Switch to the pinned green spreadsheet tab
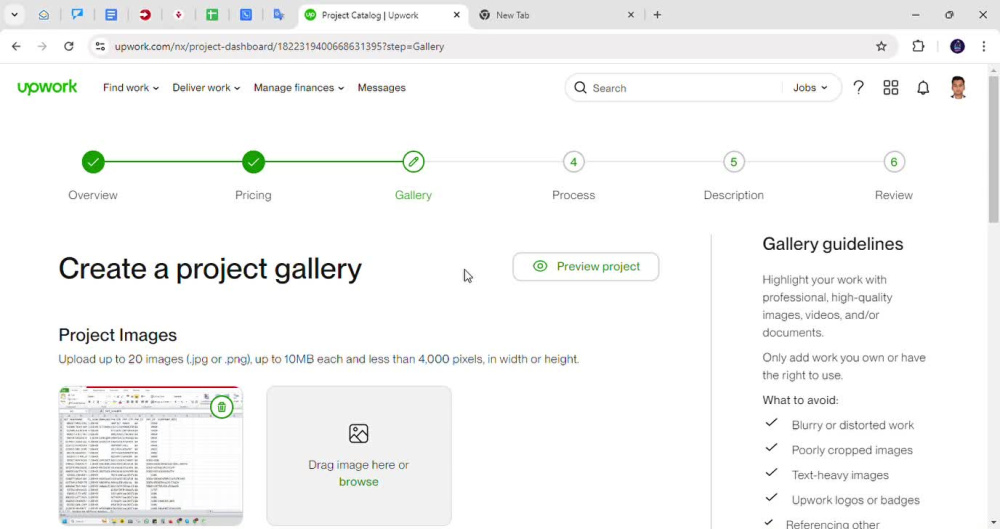Screen dimensions: 1000x529 (212, 15)
